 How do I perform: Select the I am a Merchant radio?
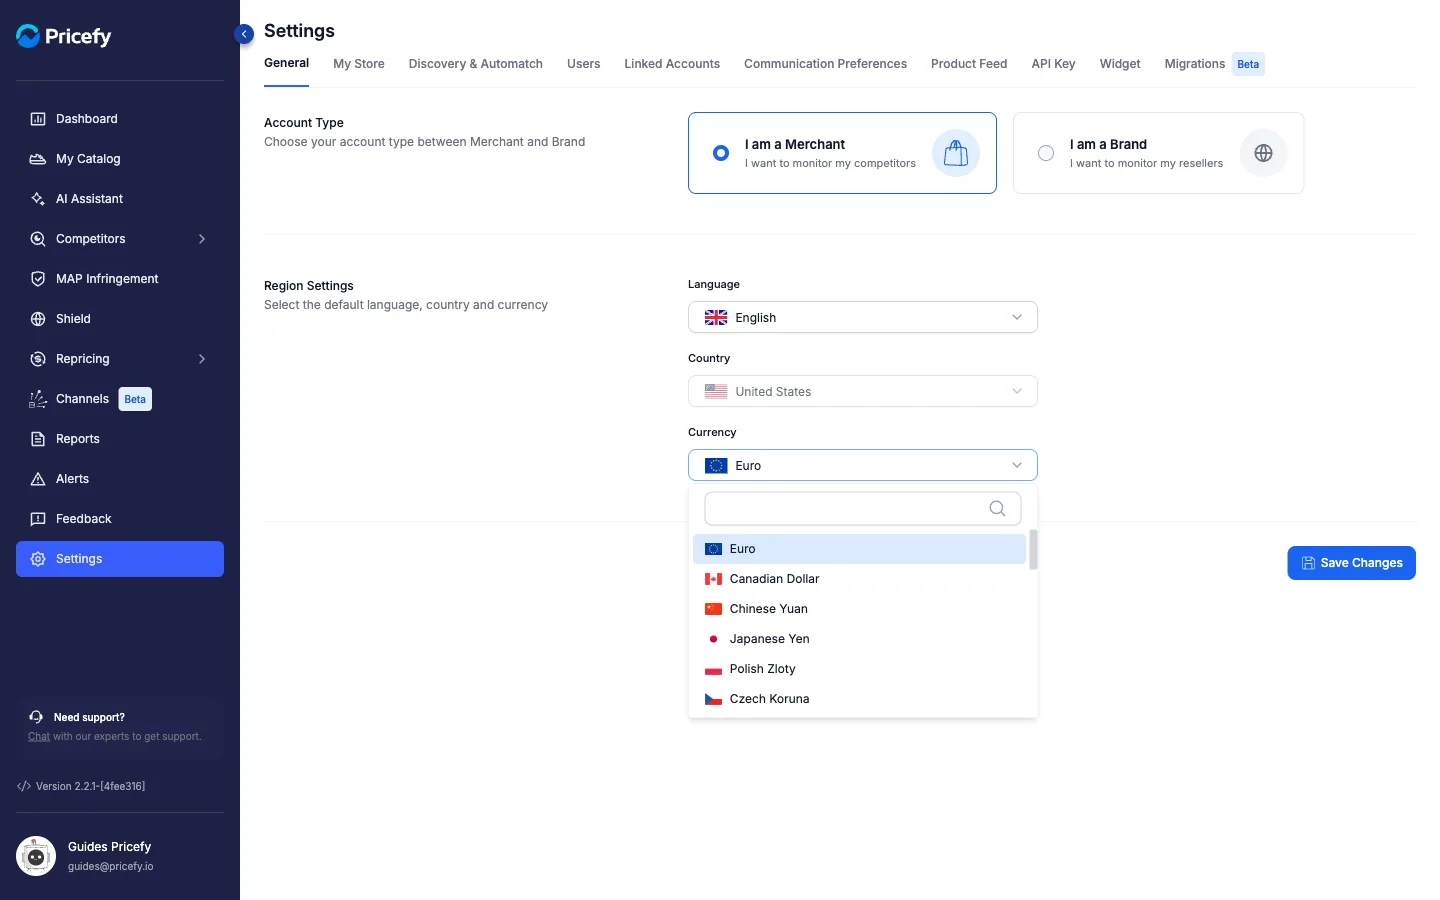(x=721, y=153)
